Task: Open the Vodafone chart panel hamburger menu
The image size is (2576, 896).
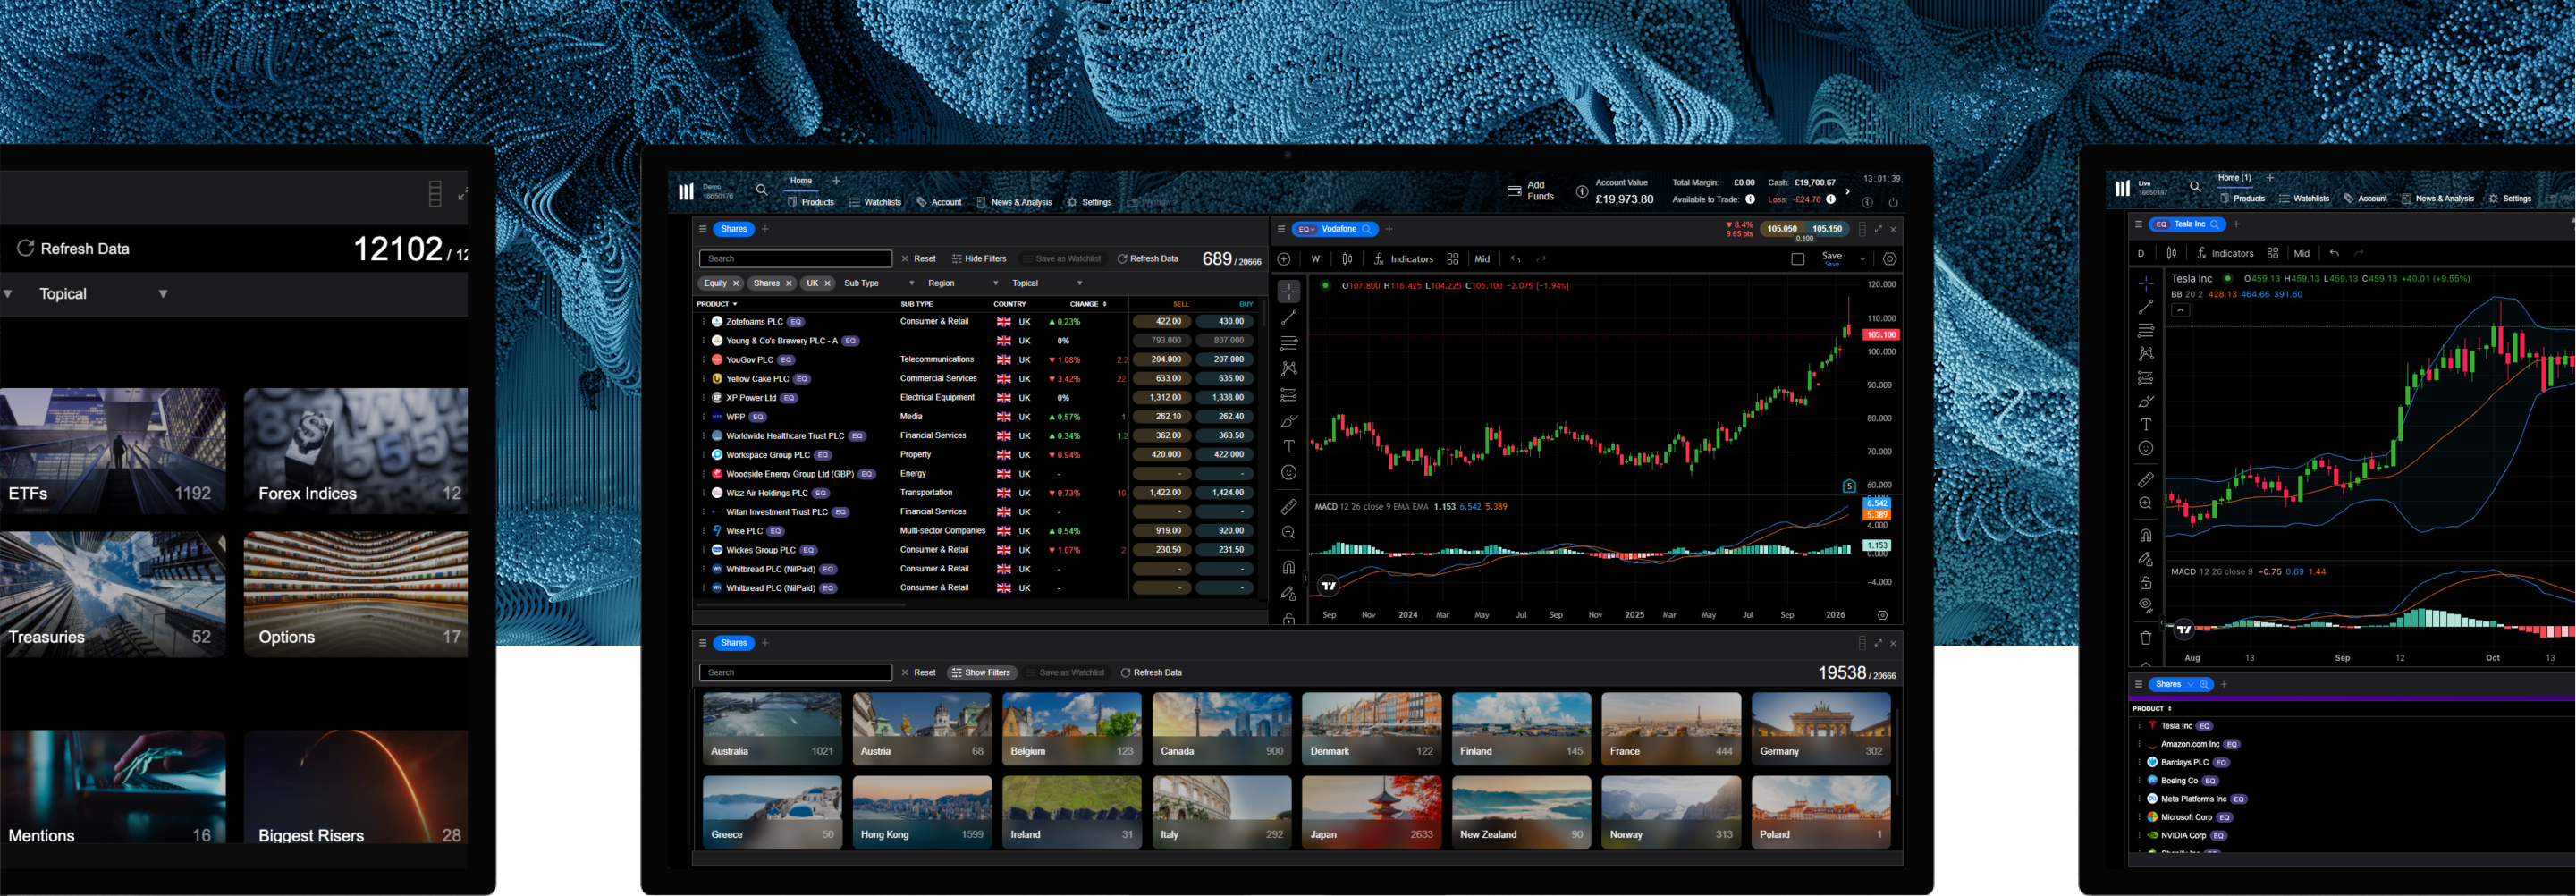Action: point(1281,229)
